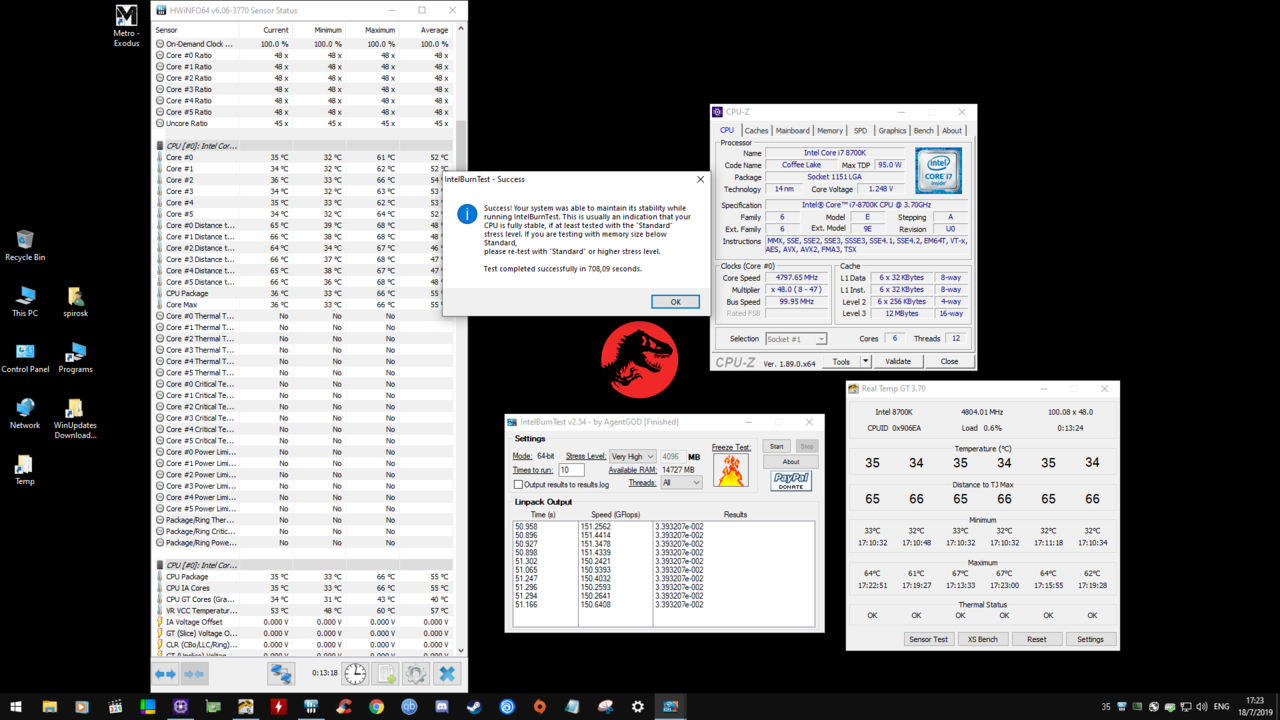Switch to the Bench tab in CPU-Z
1280x720 pixels.
pyautogui.click(x=923, y=130)
